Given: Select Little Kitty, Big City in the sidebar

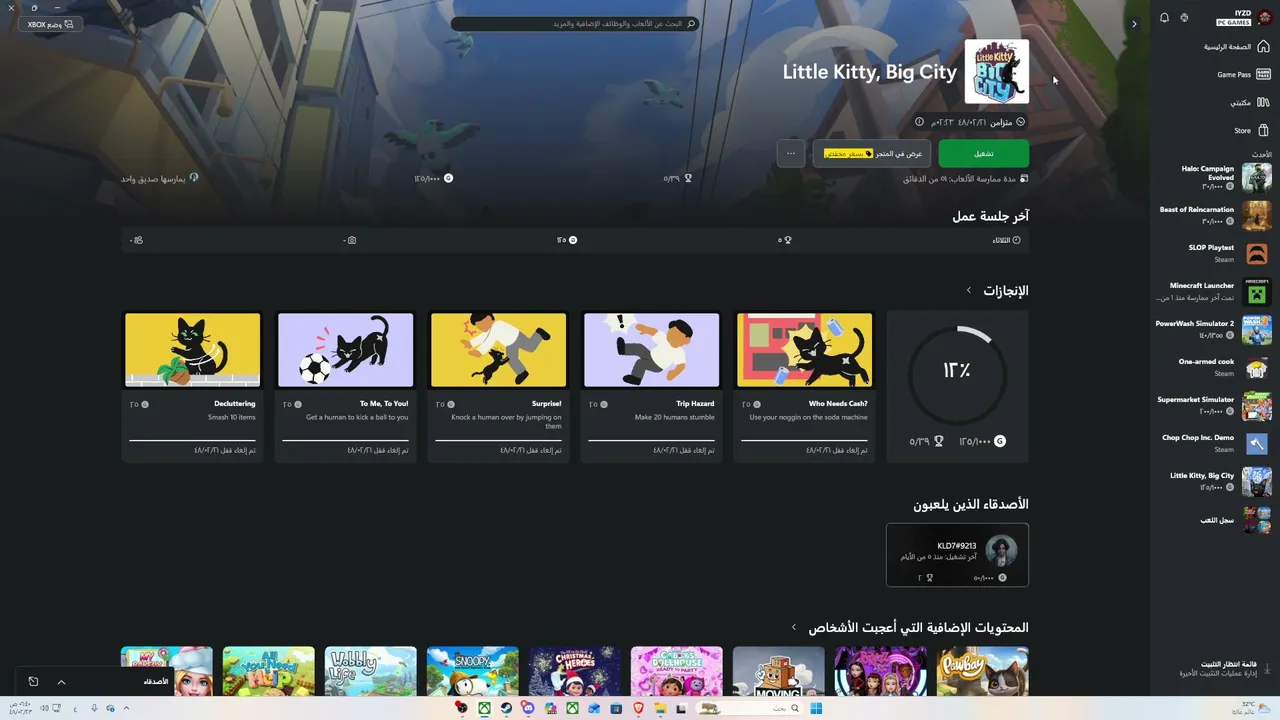Looking at the screenshot, I should 1214,481.
